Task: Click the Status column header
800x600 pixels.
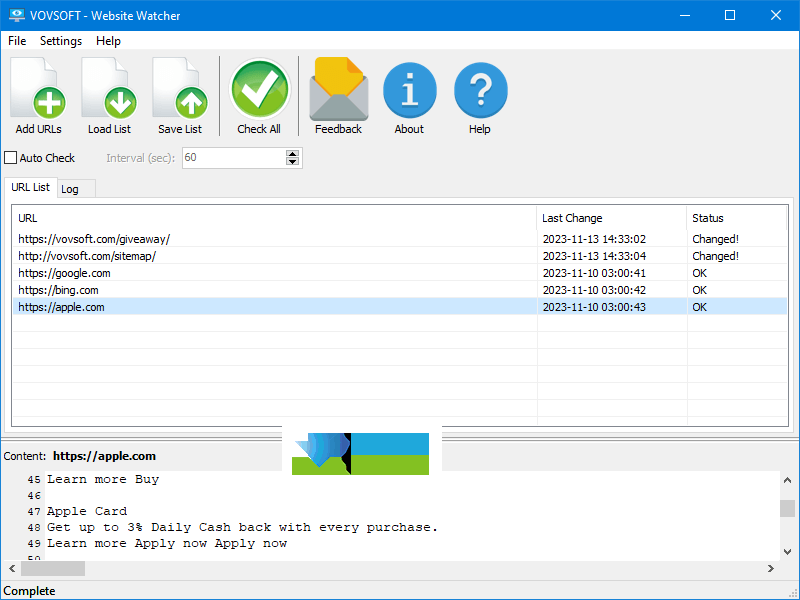Action: 736,218
